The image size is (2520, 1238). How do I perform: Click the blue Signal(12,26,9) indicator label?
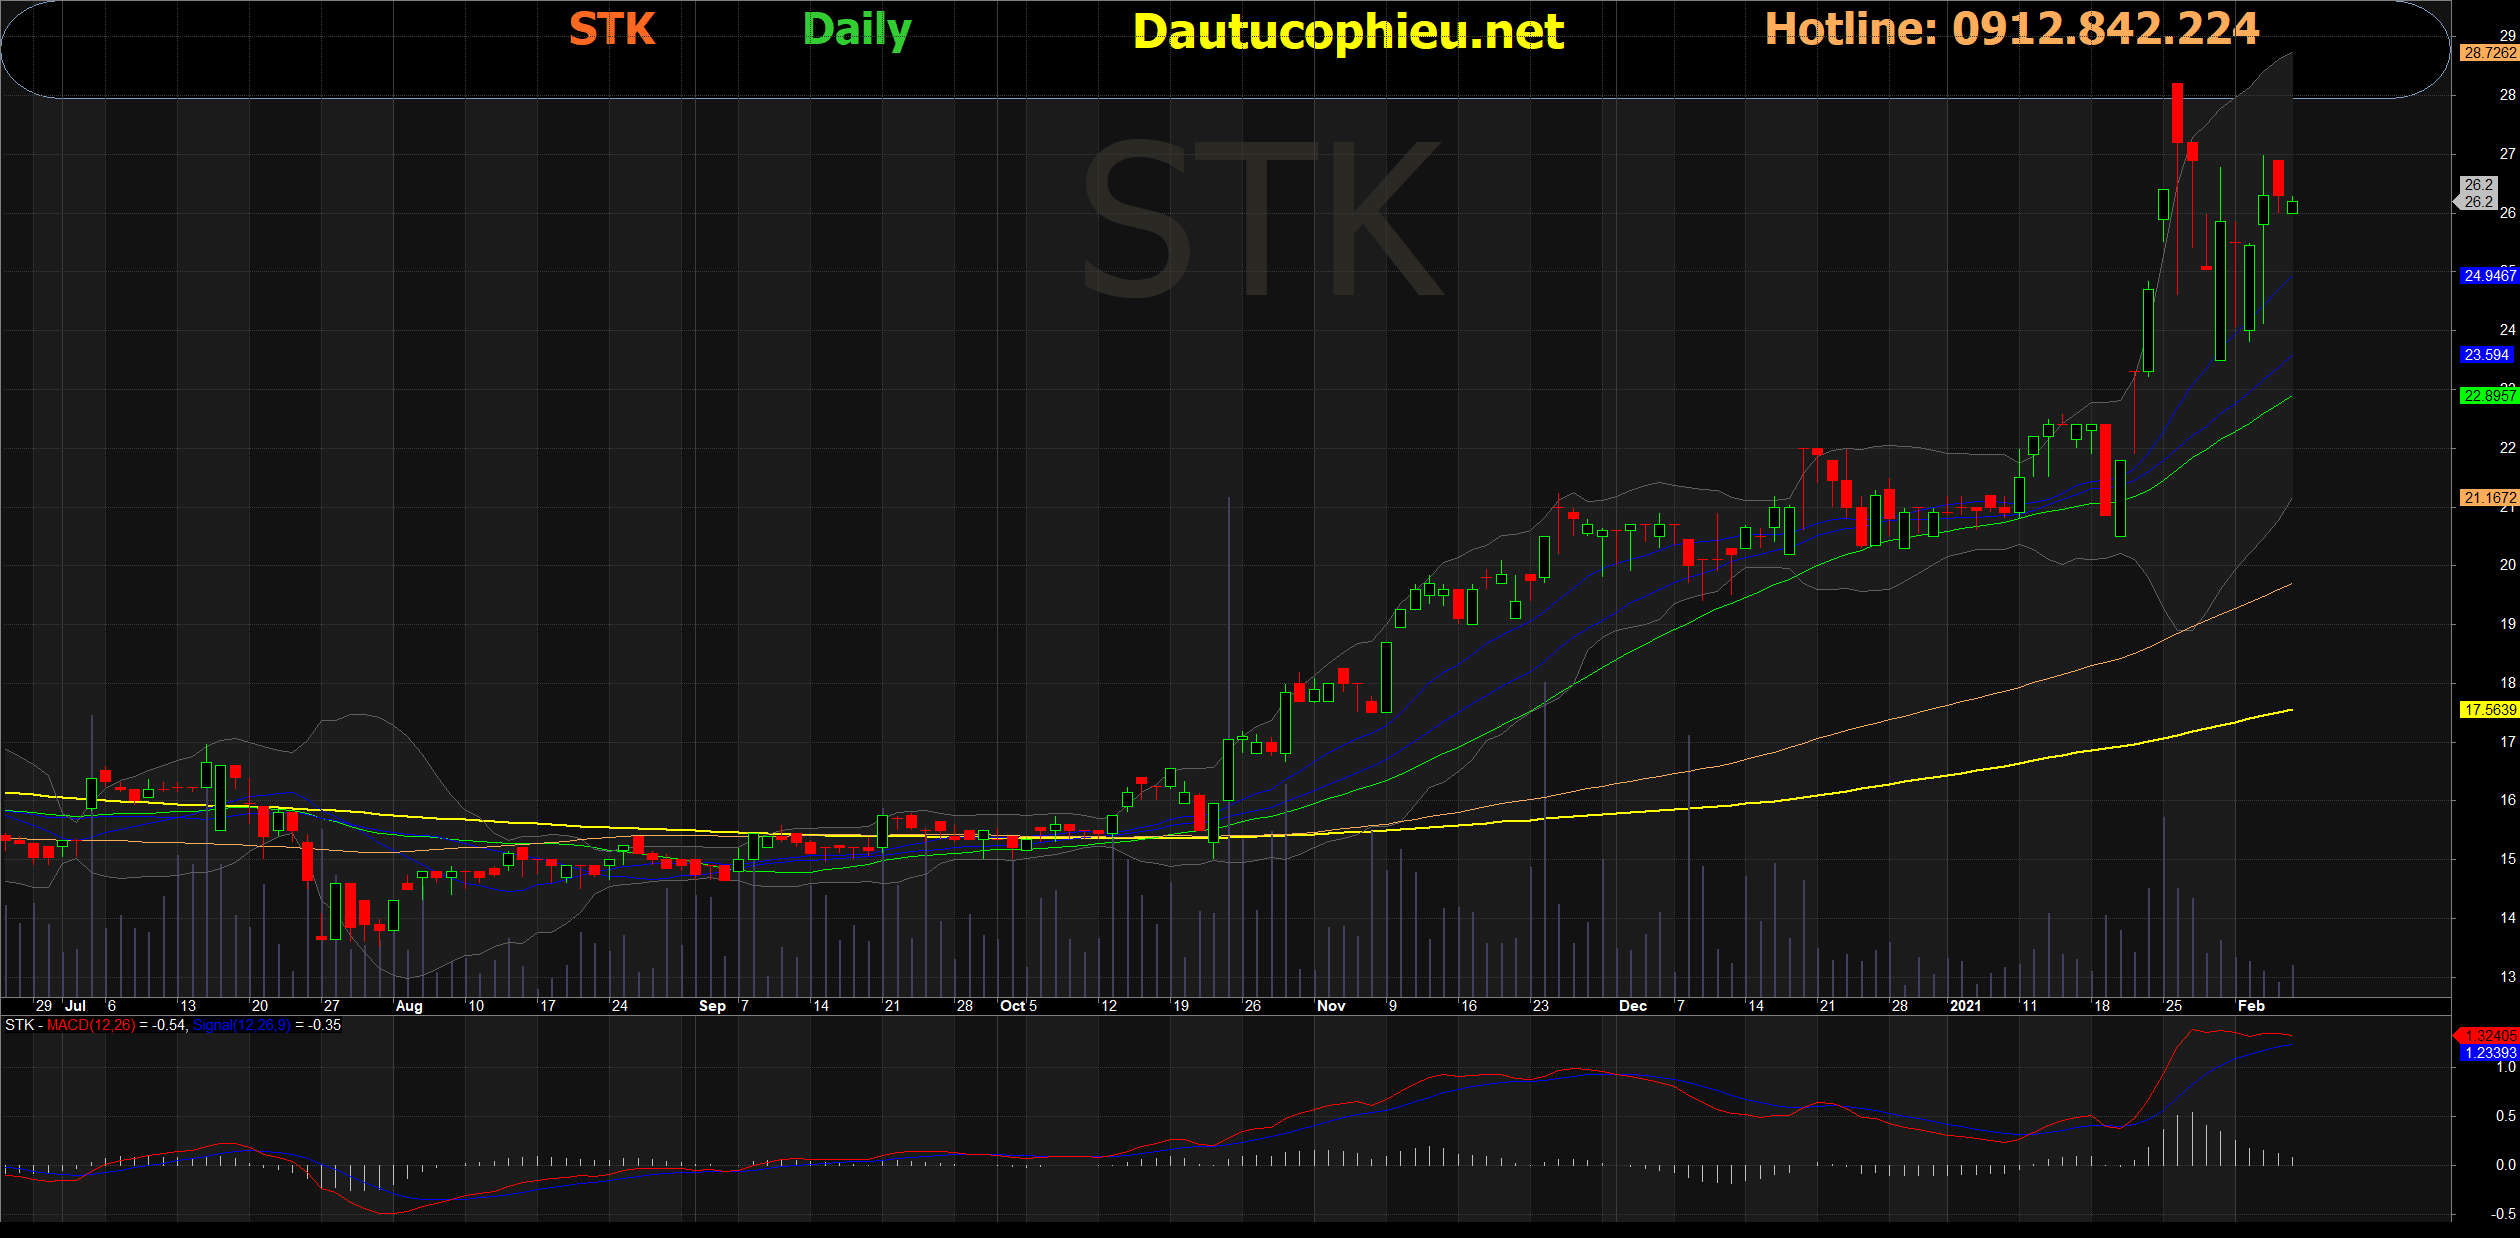241,1025
